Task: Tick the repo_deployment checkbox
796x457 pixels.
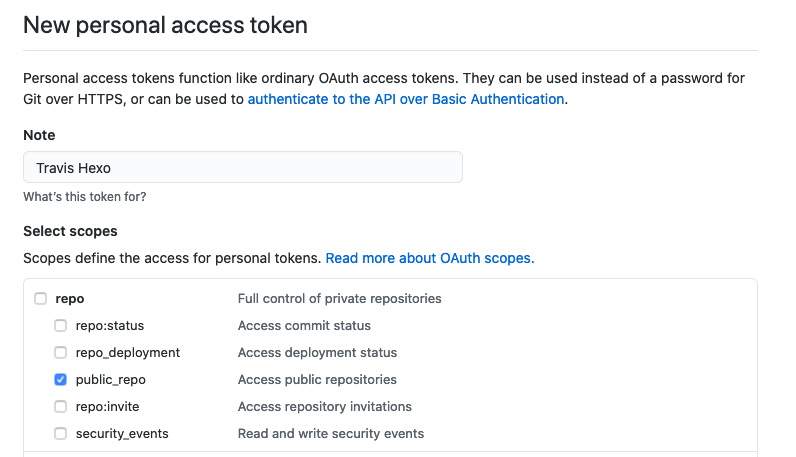Action: [60, 352]
